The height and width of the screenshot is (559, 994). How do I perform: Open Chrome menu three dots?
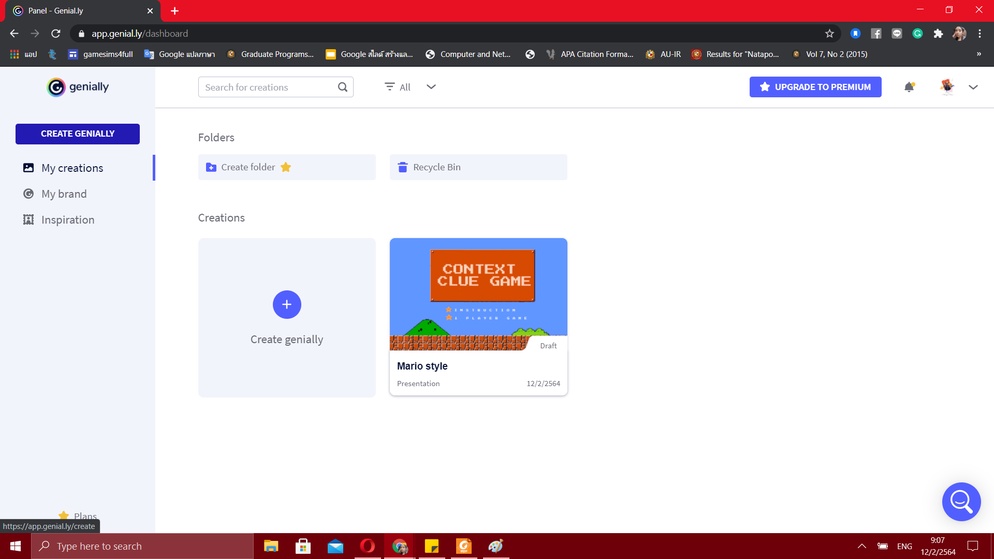[x=979, y=34]
